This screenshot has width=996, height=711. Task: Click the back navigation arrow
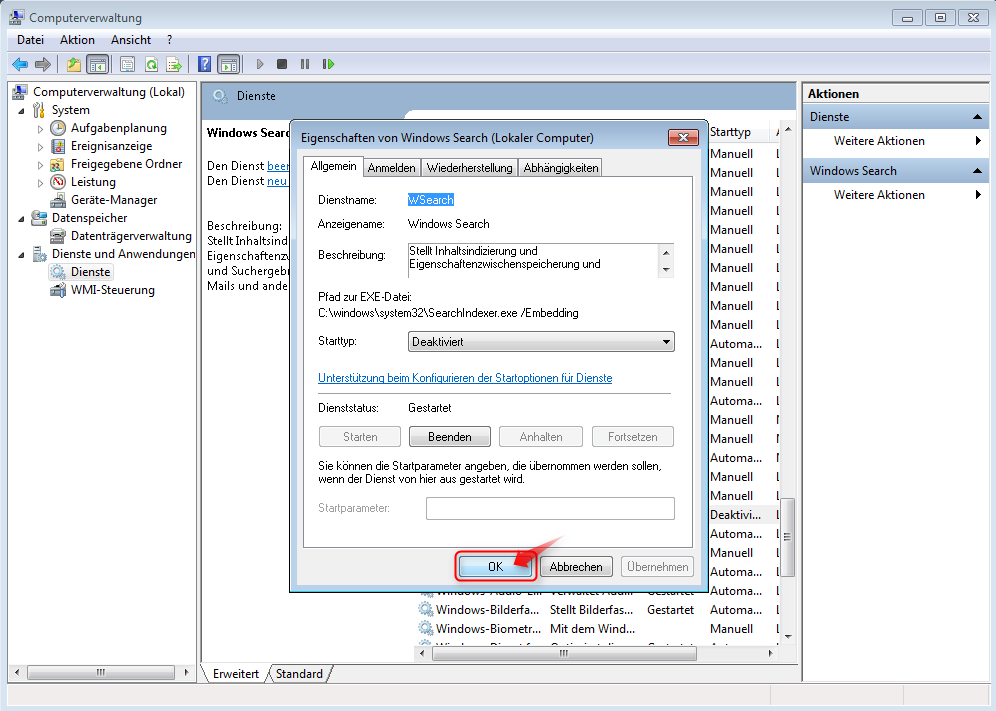point(20,63)
